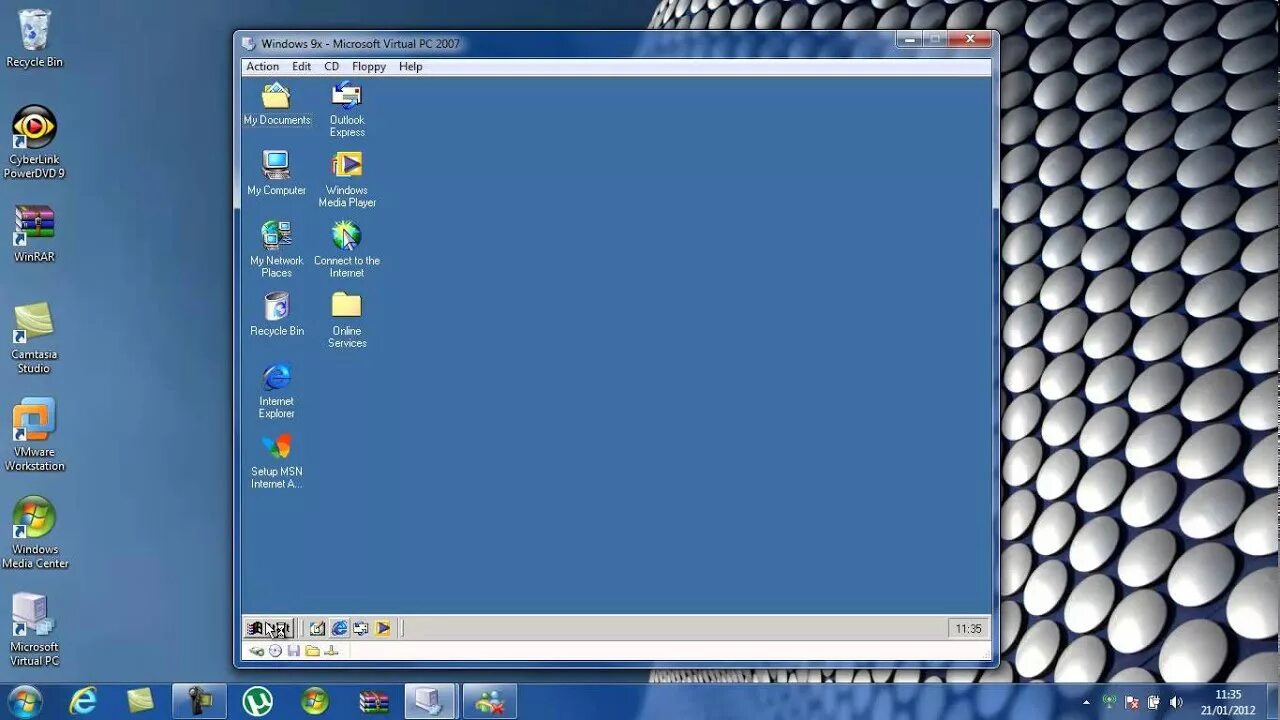Select My Network Places icon
This screenshot has height=720, width=1280.
point(277,250)
